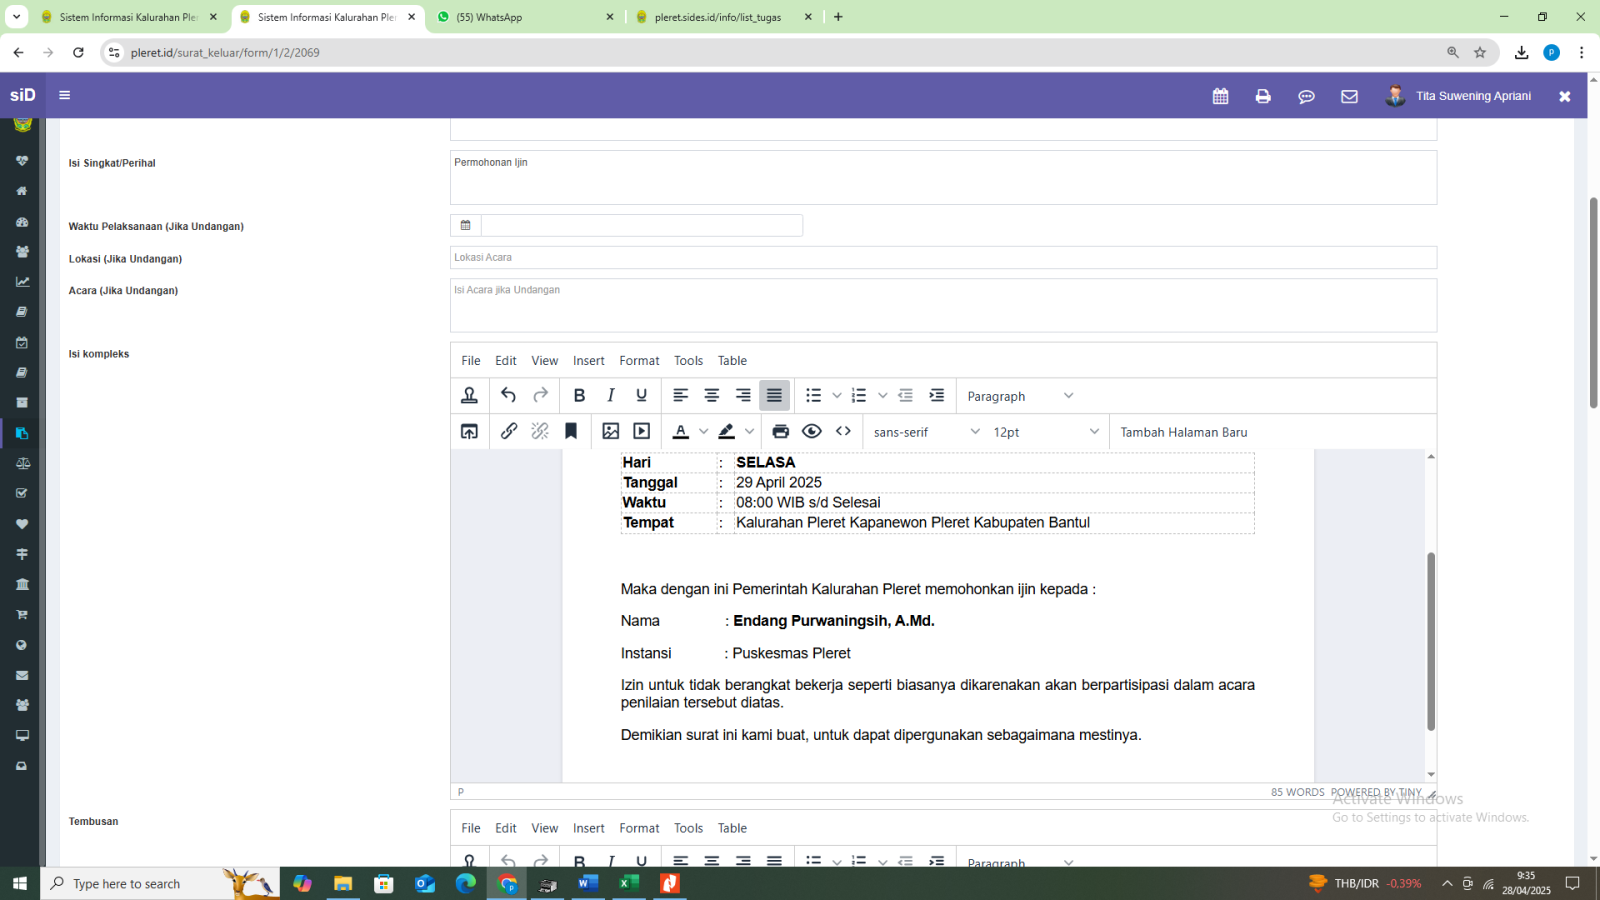Open the Insert menu of Isi kompleks editor
Screen dimensions: 1600x900
[x=589, y=361]
